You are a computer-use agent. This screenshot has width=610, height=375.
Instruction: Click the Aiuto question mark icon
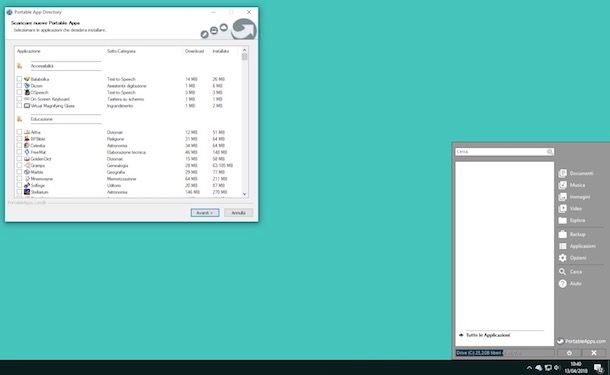[x=563, y=284]
